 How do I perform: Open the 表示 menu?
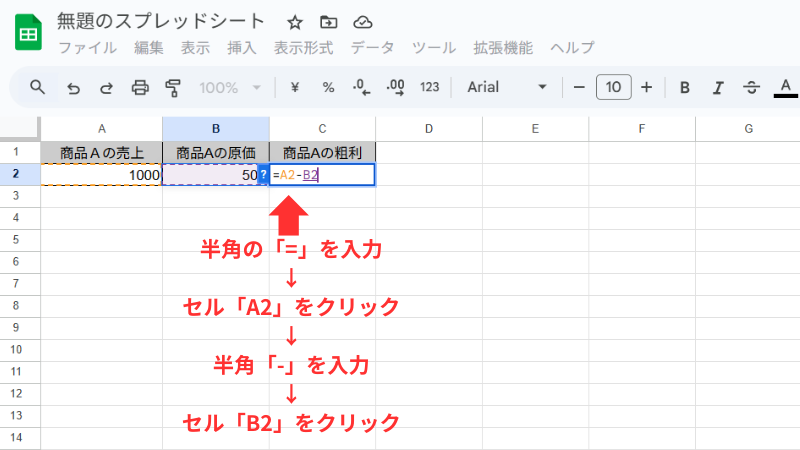click(x=195, y=48)
